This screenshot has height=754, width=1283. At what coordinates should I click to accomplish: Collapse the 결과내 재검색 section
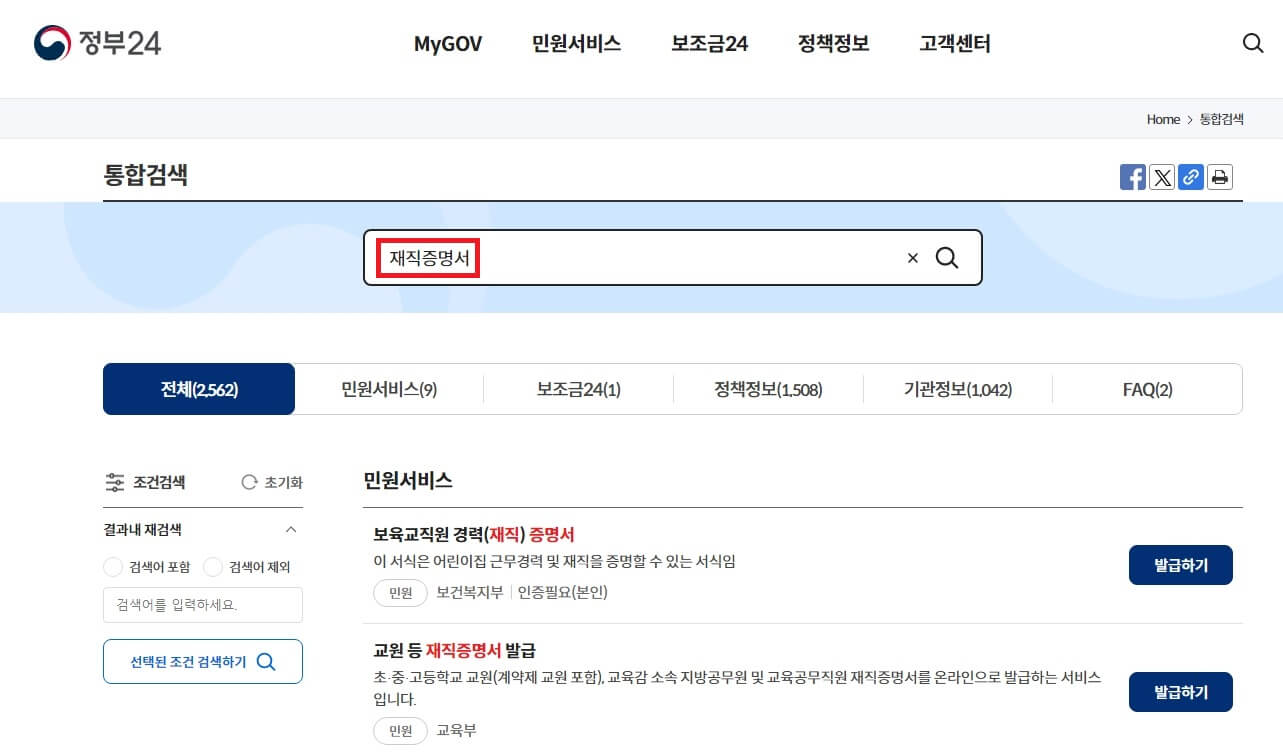(290, 529)
